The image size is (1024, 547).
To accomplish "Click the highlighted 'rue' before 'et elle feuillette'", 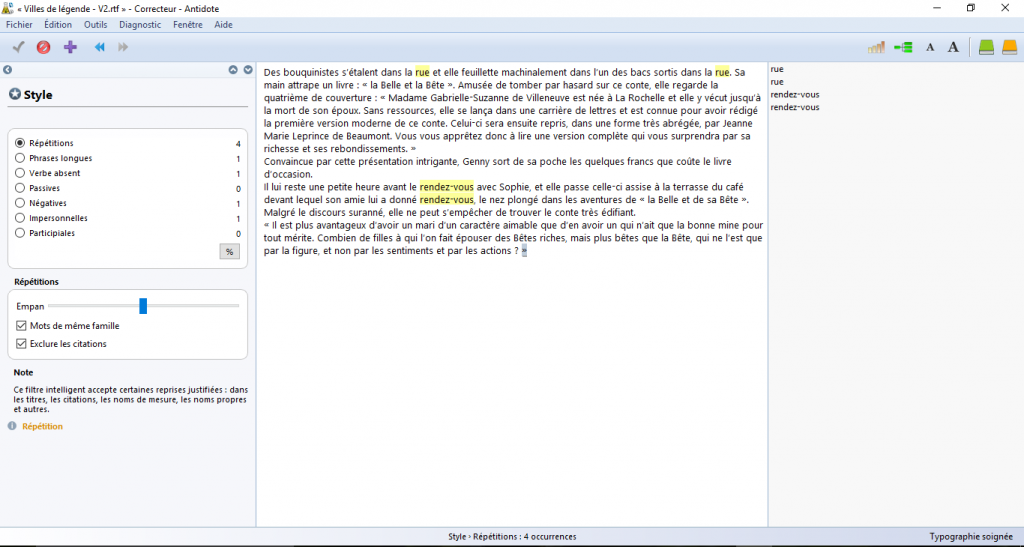I will pyautogui.click(x=423, y=72).
